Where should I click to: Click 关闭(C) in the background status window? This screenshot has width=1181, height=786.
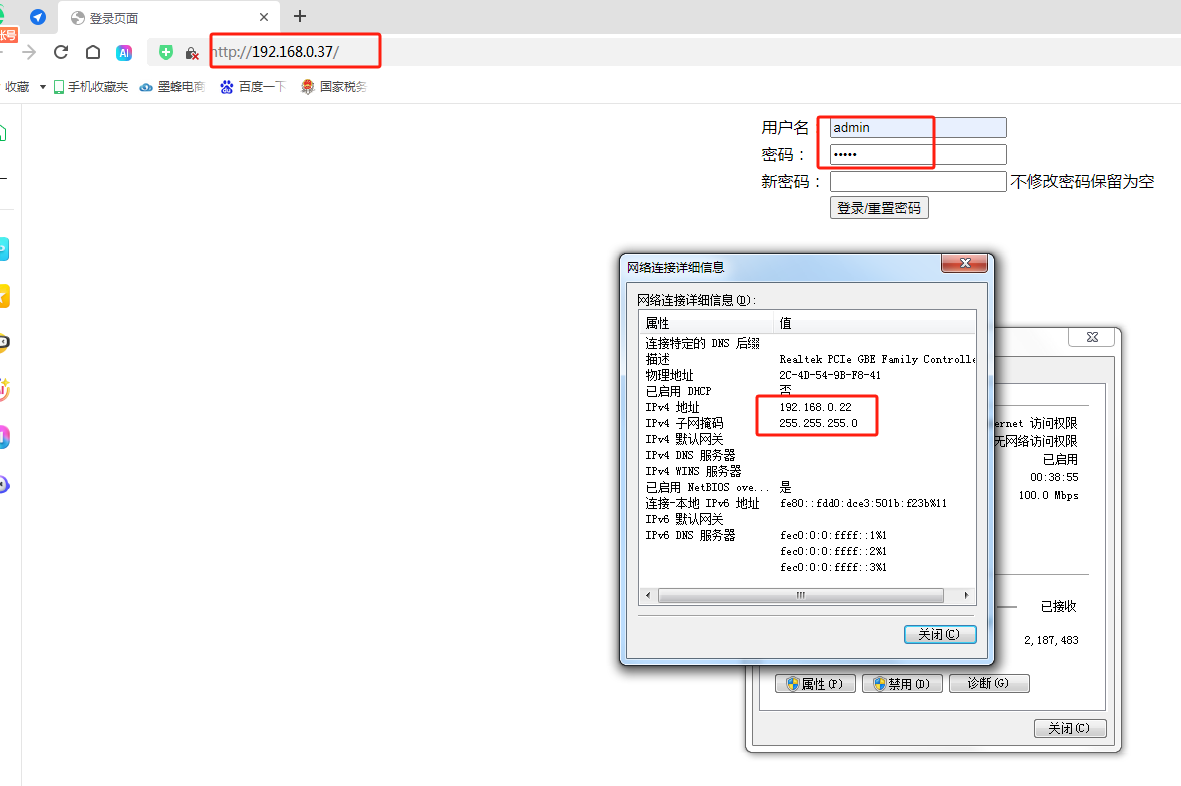coord(1070,728)
